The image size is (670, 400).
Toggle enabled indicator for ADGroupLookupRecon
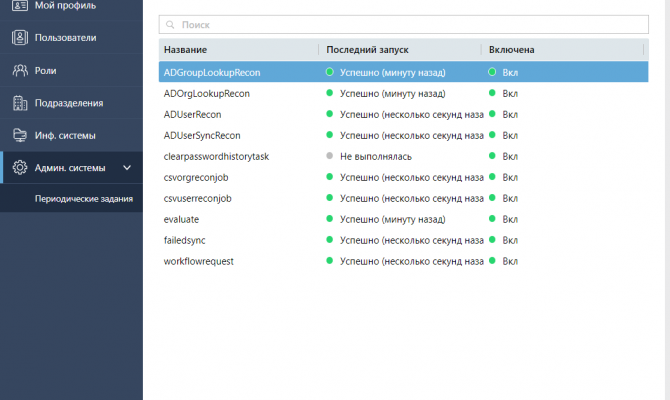coord(492,72)
